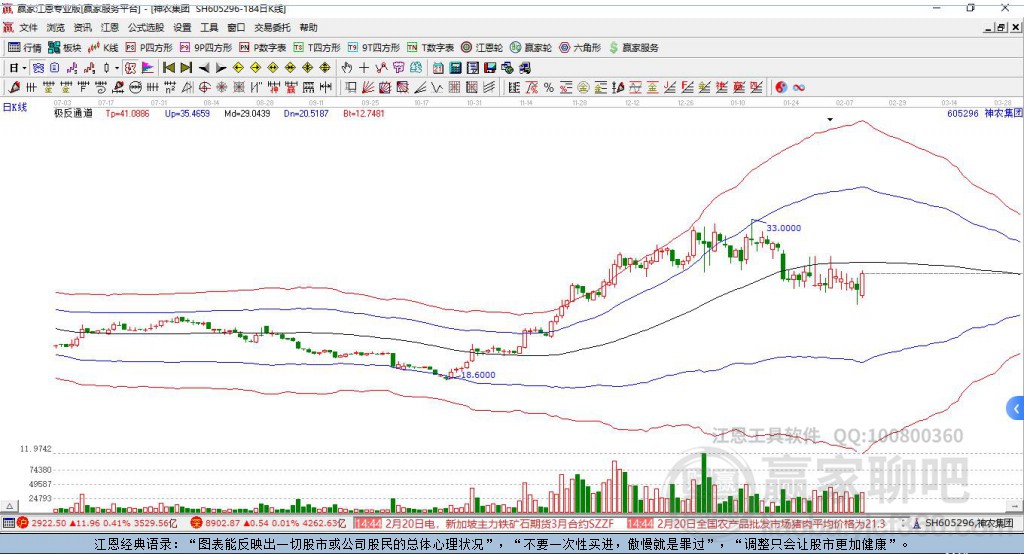Open the 六角形 hexagon chart tool
This screenshot has width=1024, height=554.
click(580, 48)
